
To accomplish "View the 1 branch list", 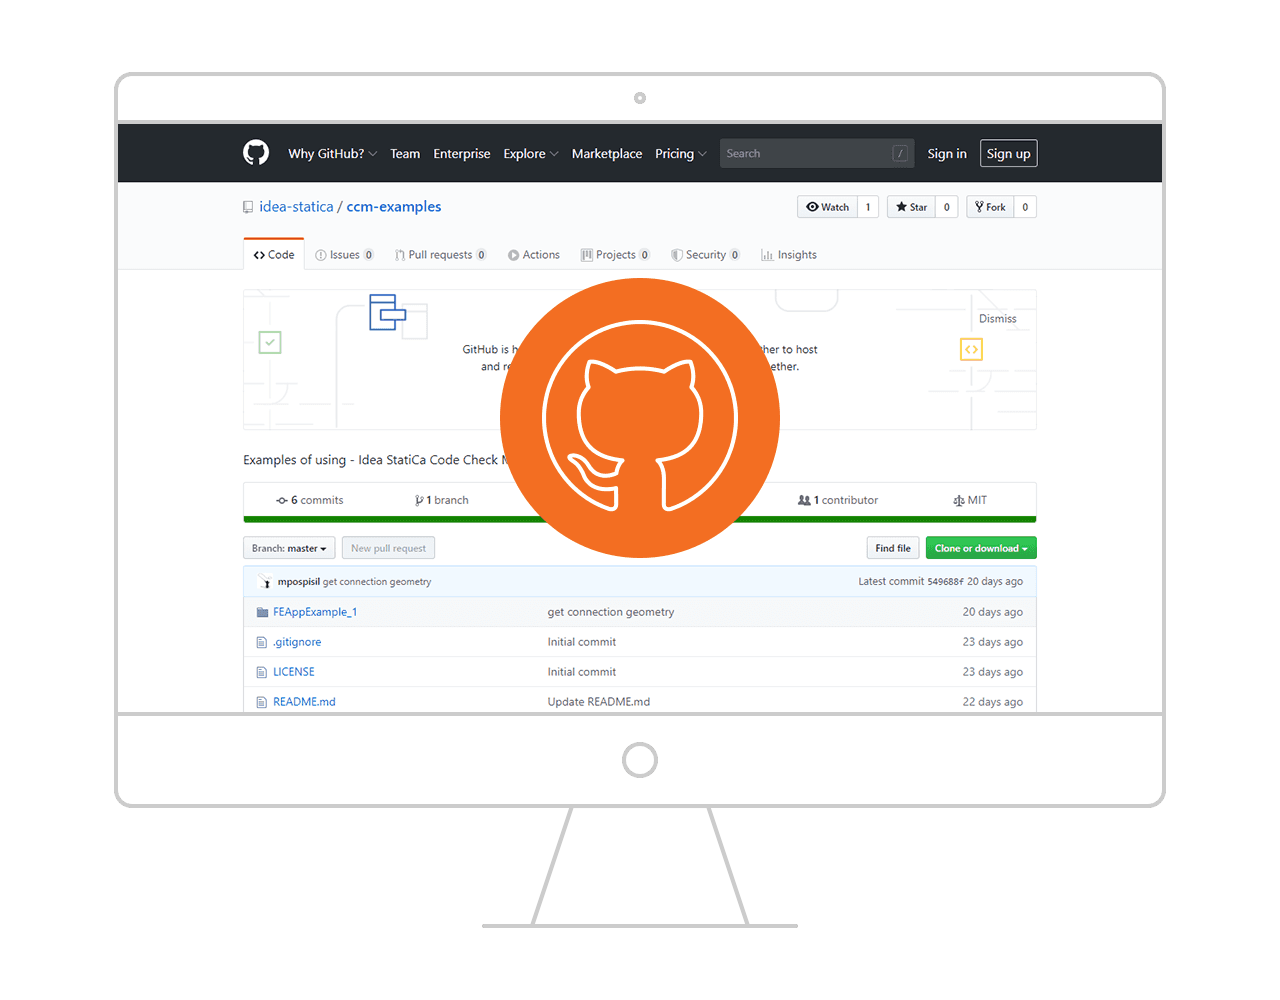I will tap(441, 500).
